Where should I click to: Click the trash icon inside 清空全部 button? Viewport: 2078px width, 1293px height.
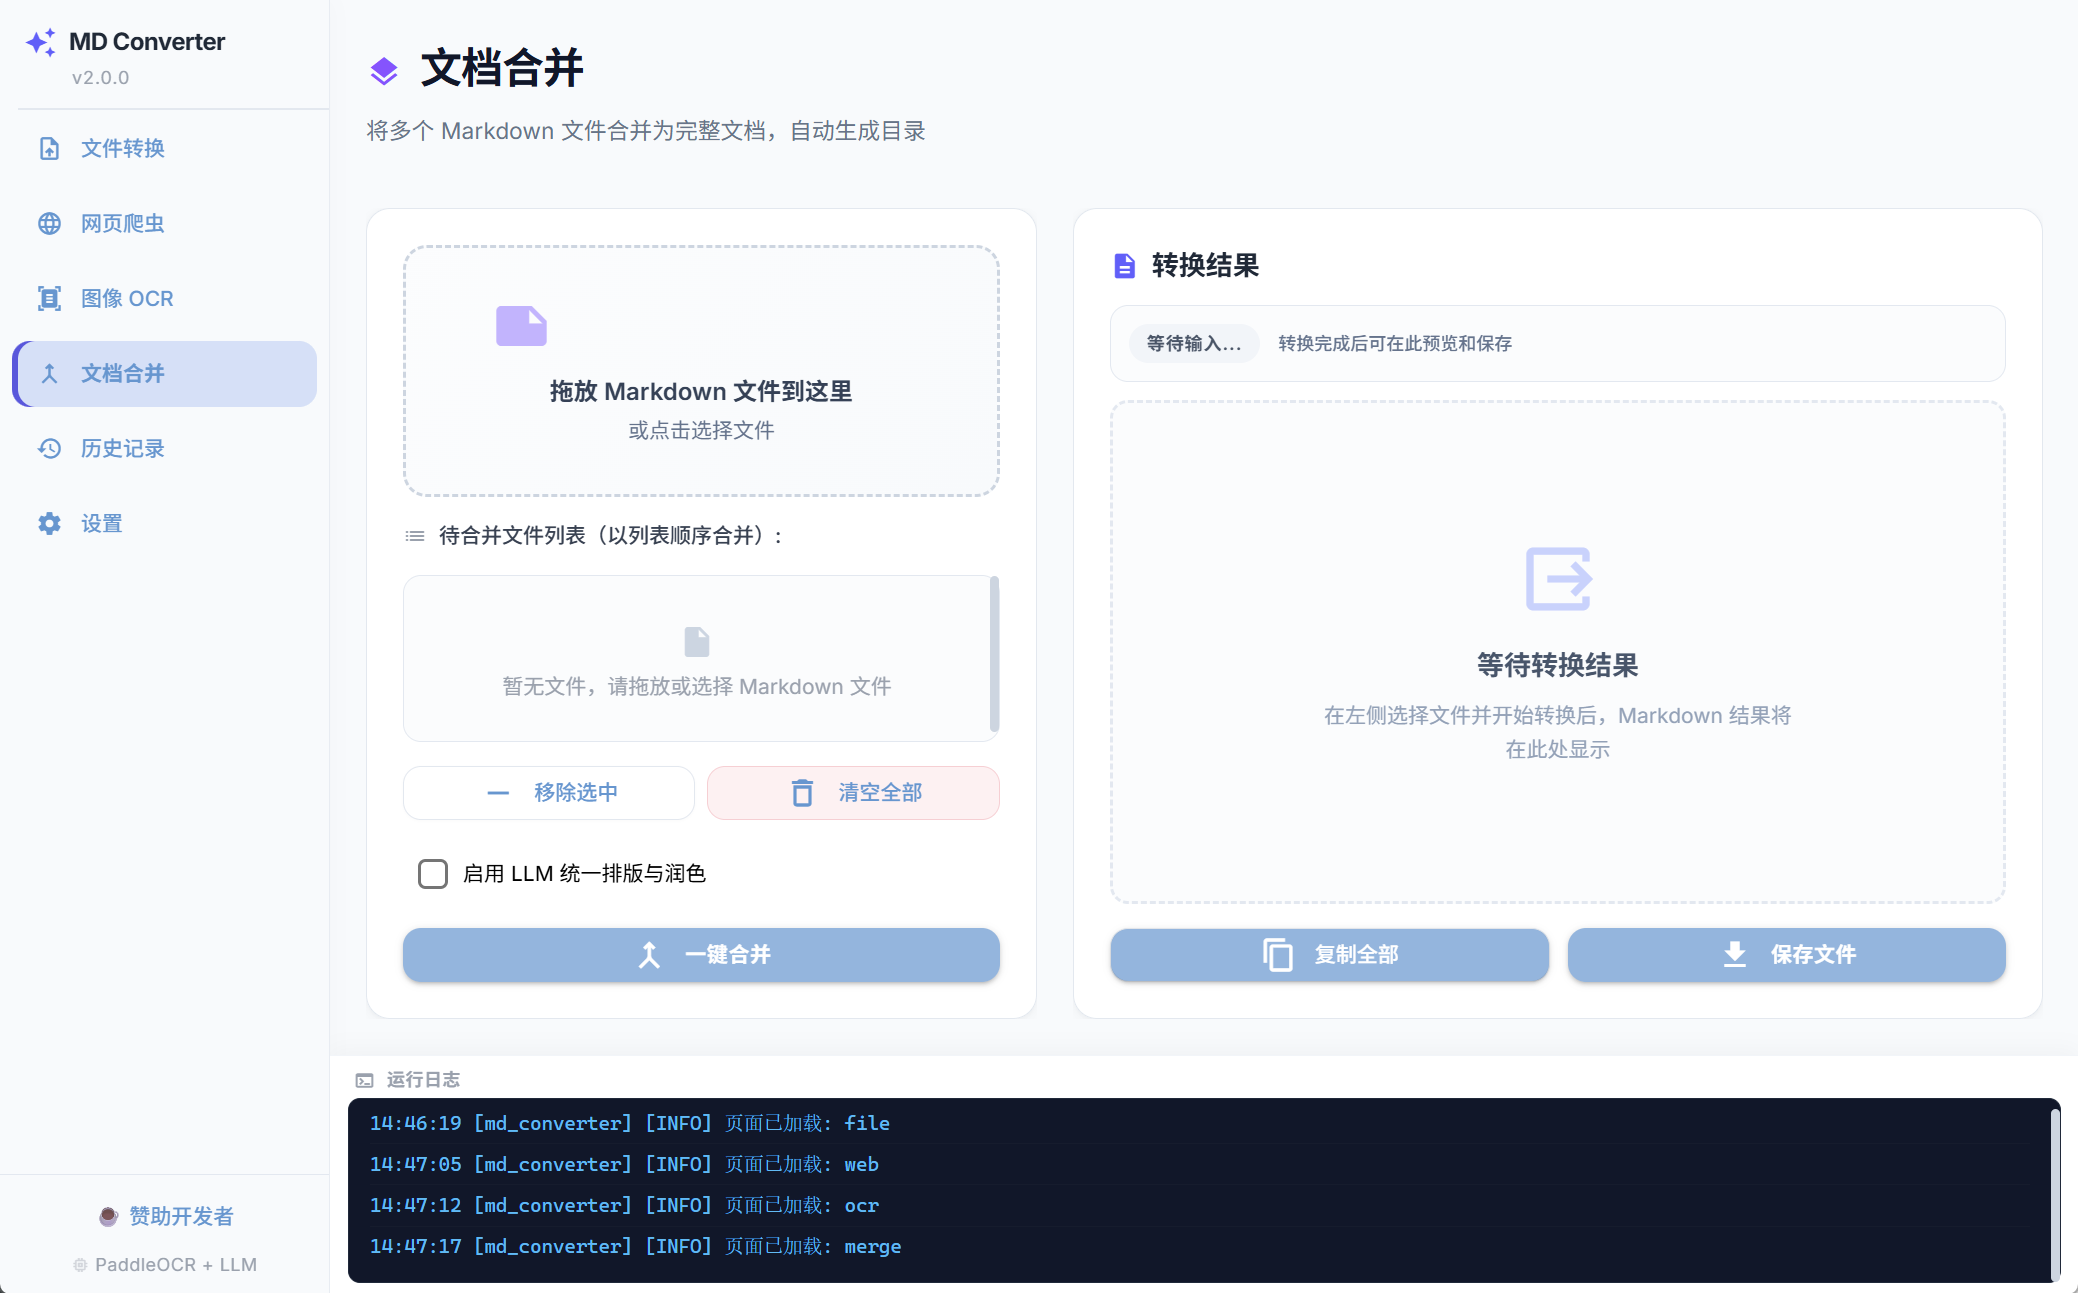click(802, 792)
